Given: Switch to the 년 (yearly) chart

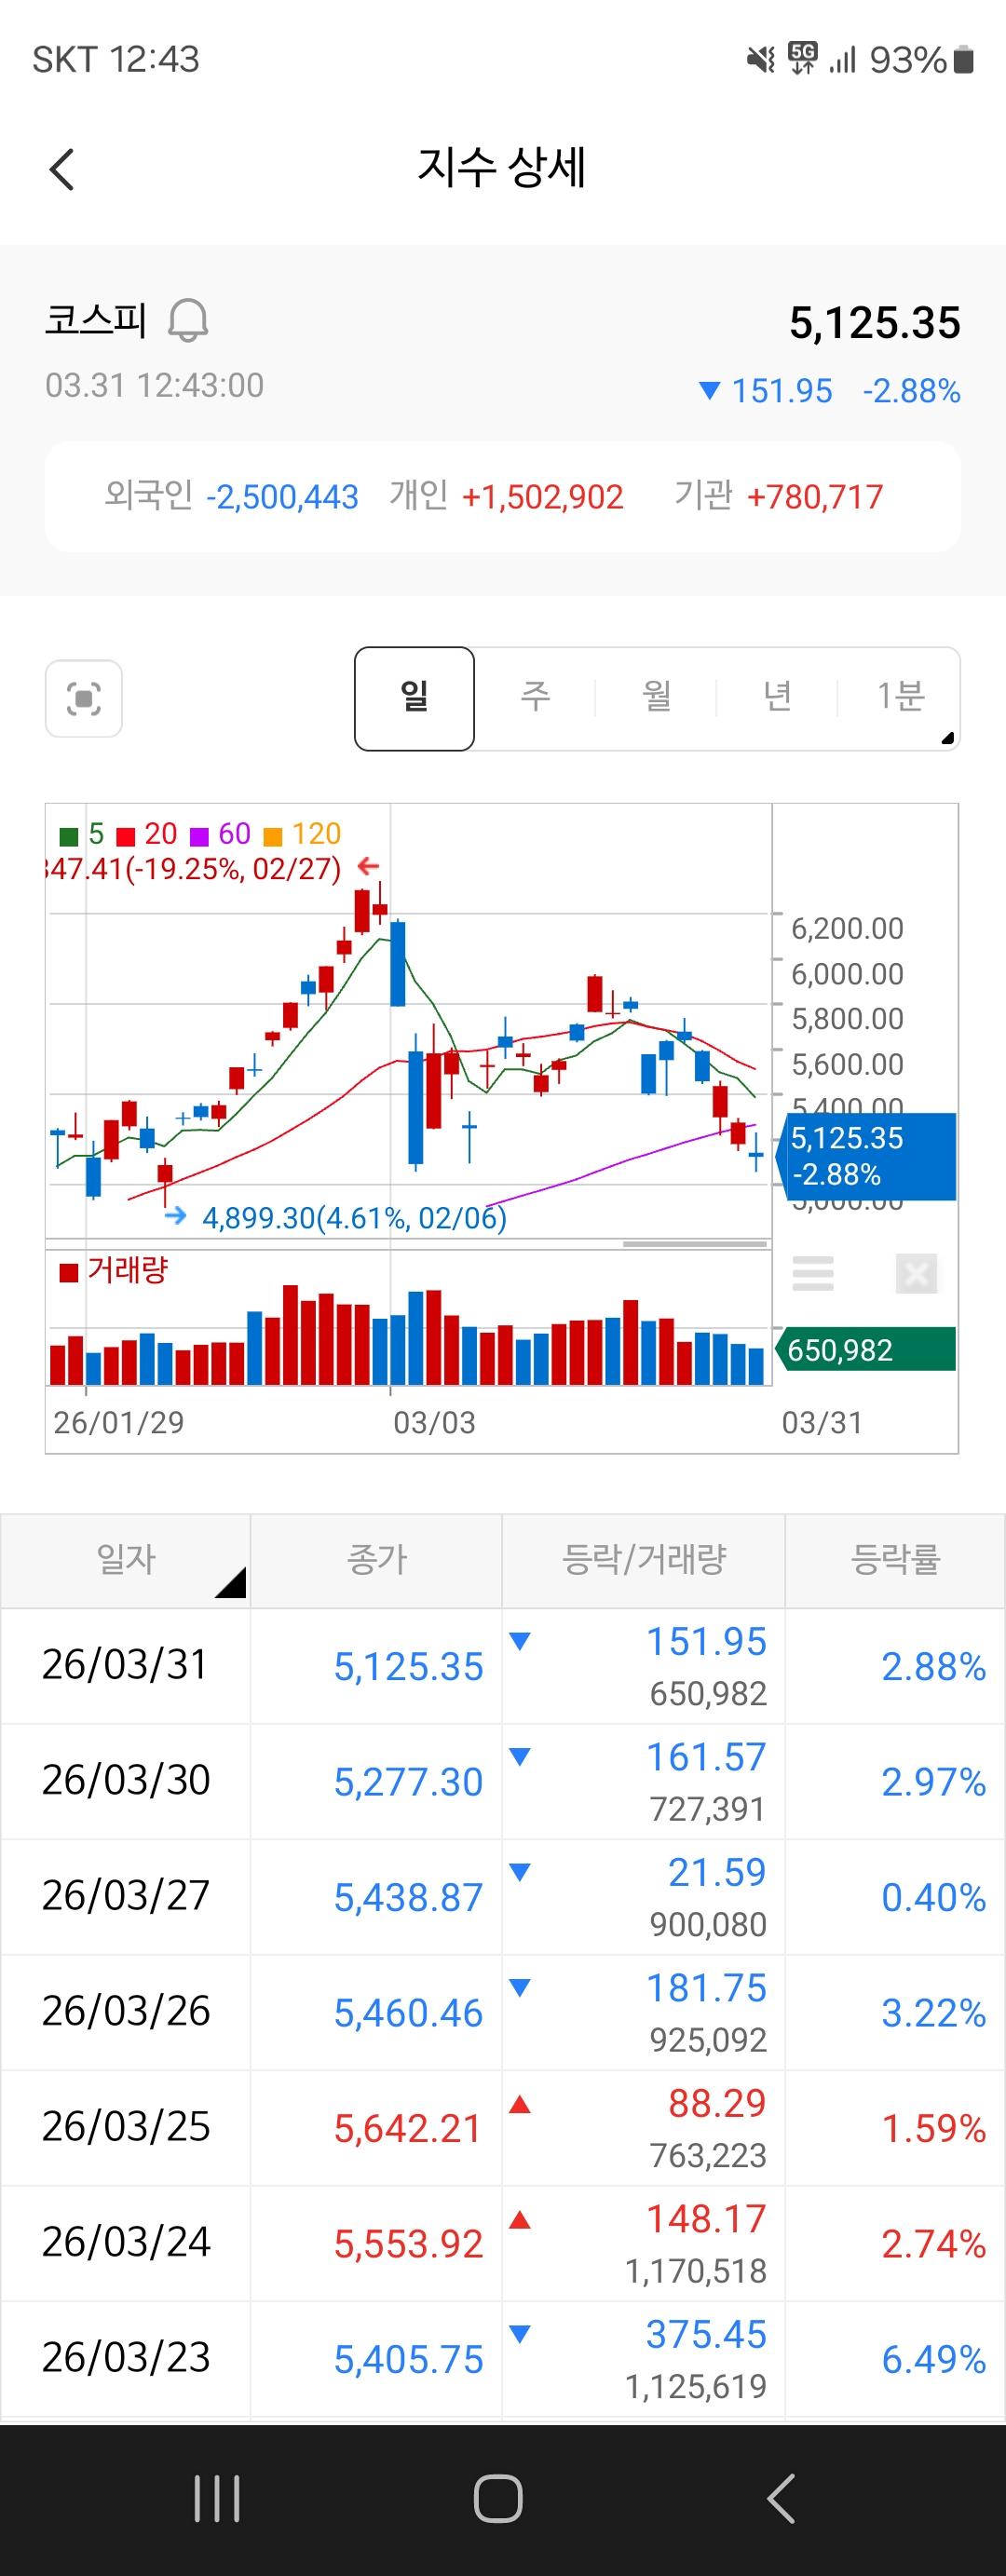Looking at the screenshot, I should (x=777, y=698).
